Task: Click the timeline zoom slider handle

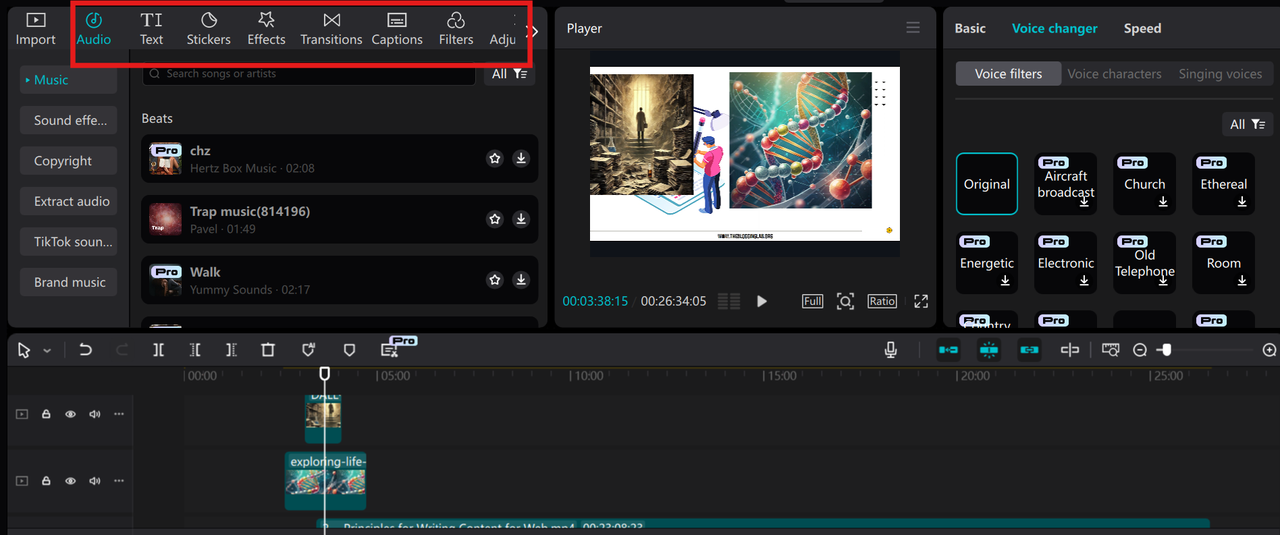Action: pyautogui.click(x=1165, y=350)
